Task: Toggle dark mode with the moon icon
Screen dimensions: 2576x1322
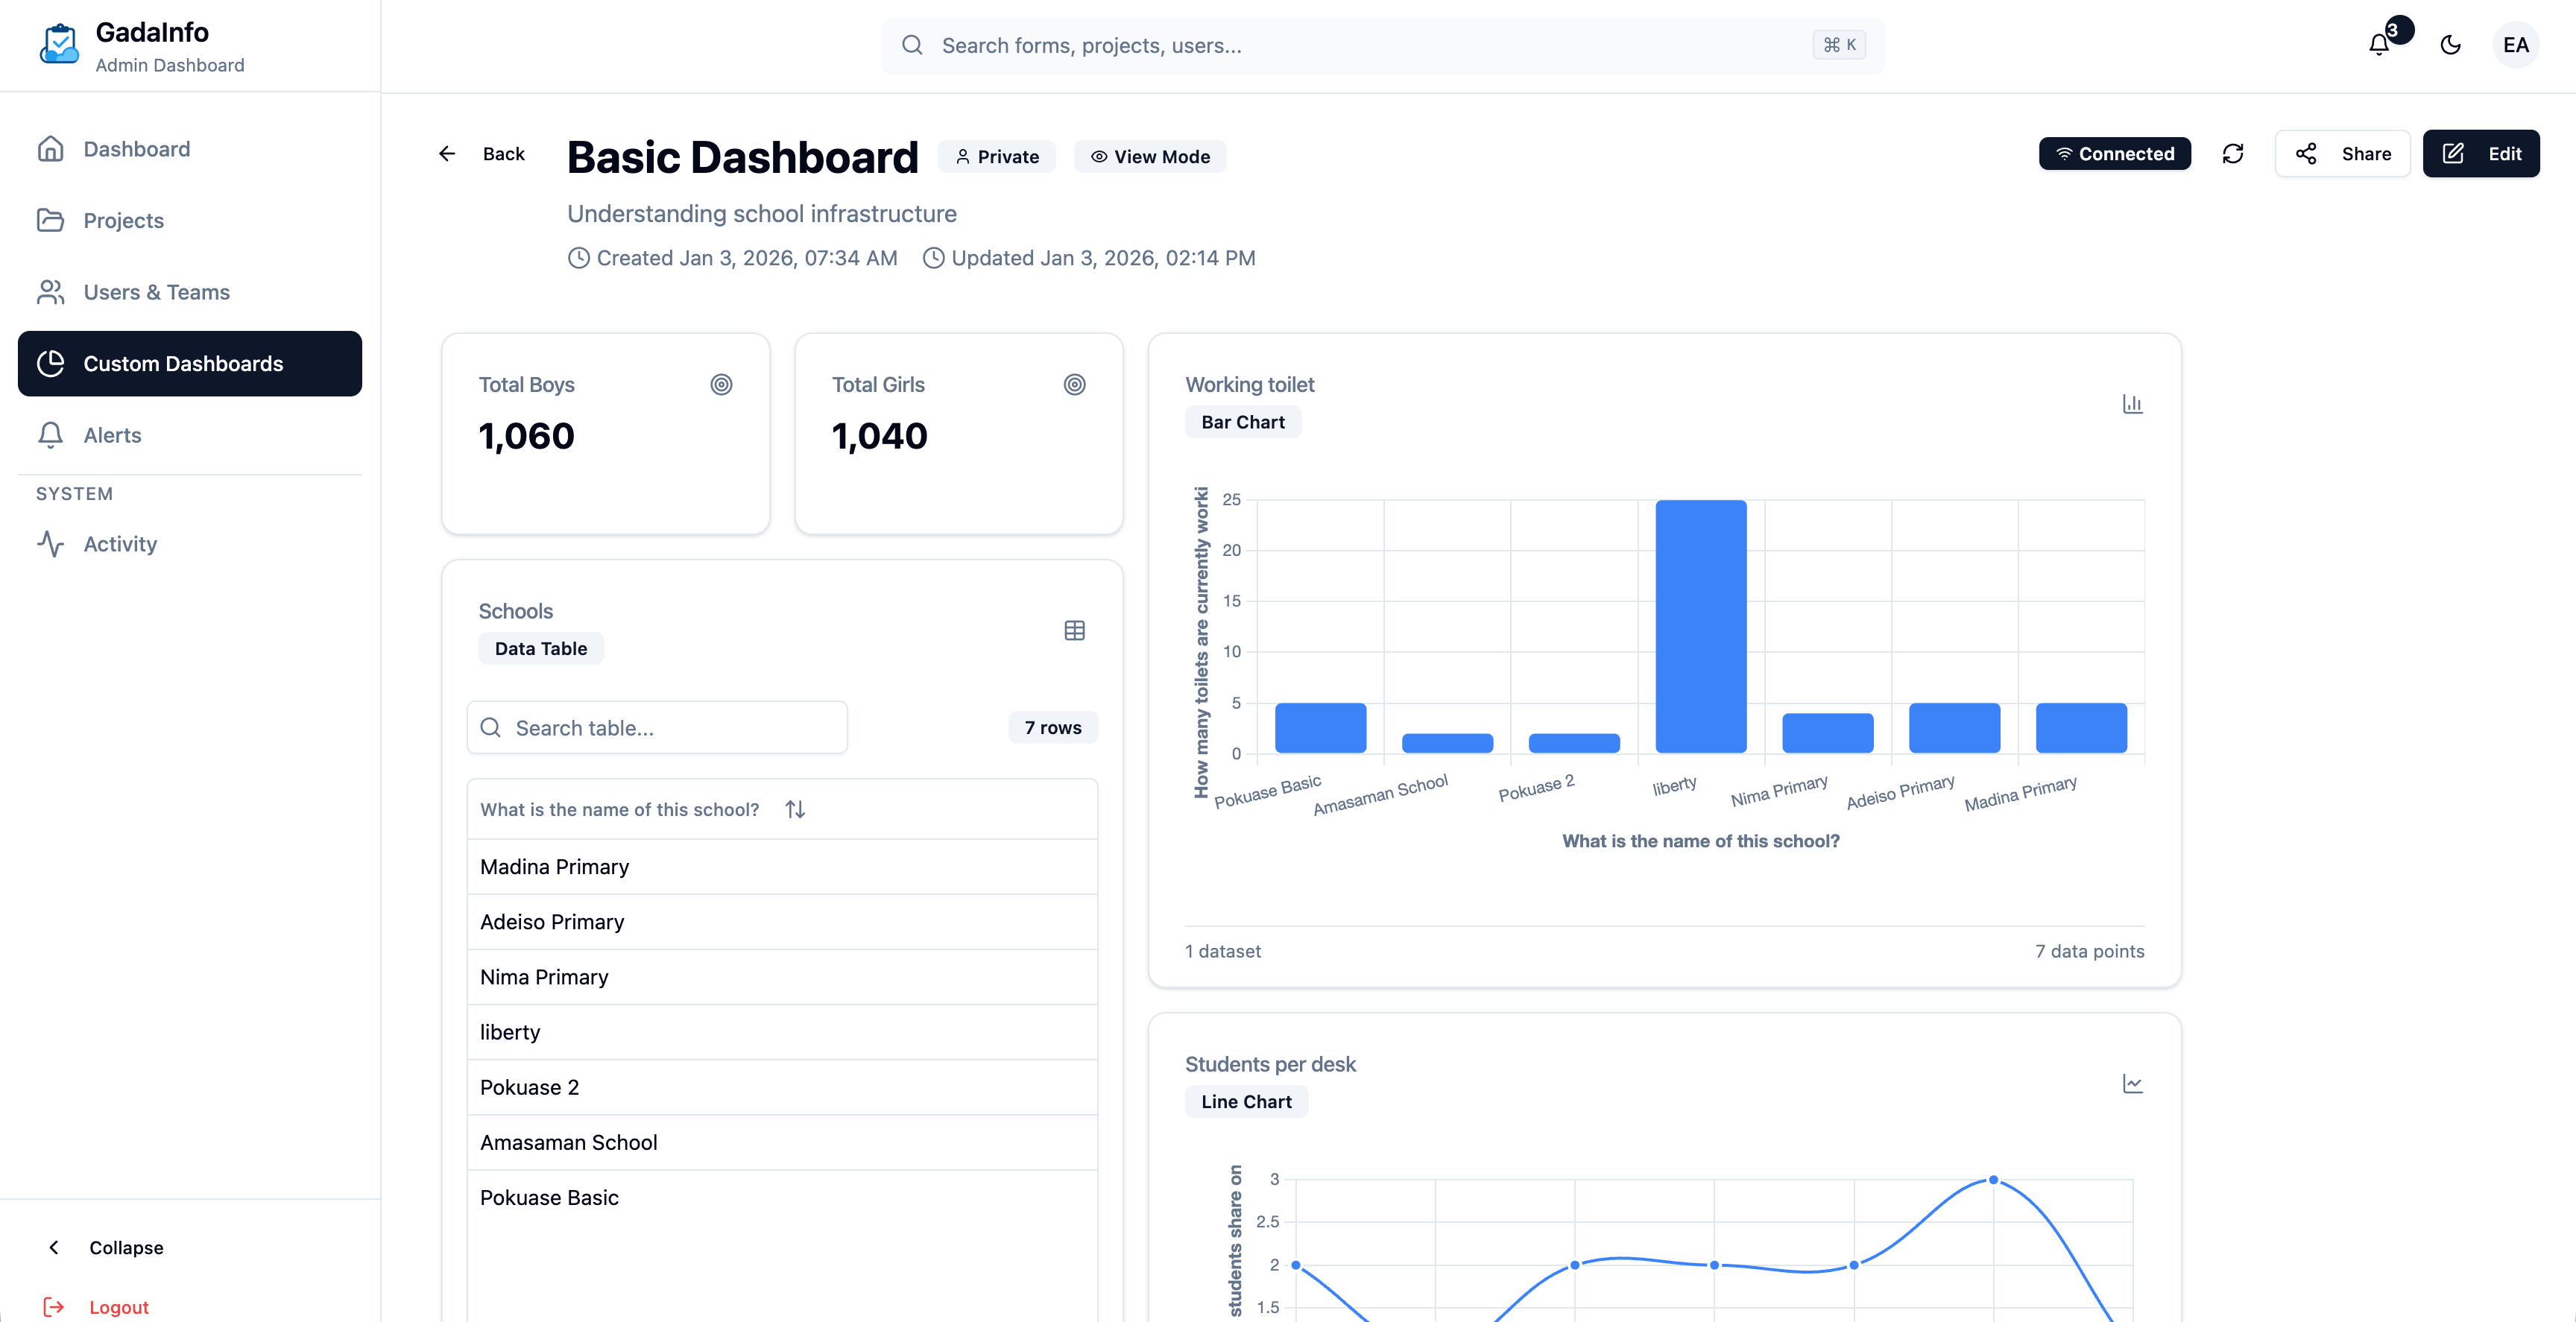Action: pos(2451,45)
